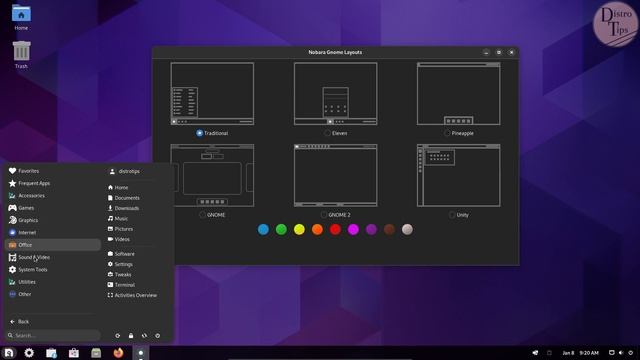Open Pictures shortcut in app menu
This screenshot has height=360, width=640.
tap(120, 229)
